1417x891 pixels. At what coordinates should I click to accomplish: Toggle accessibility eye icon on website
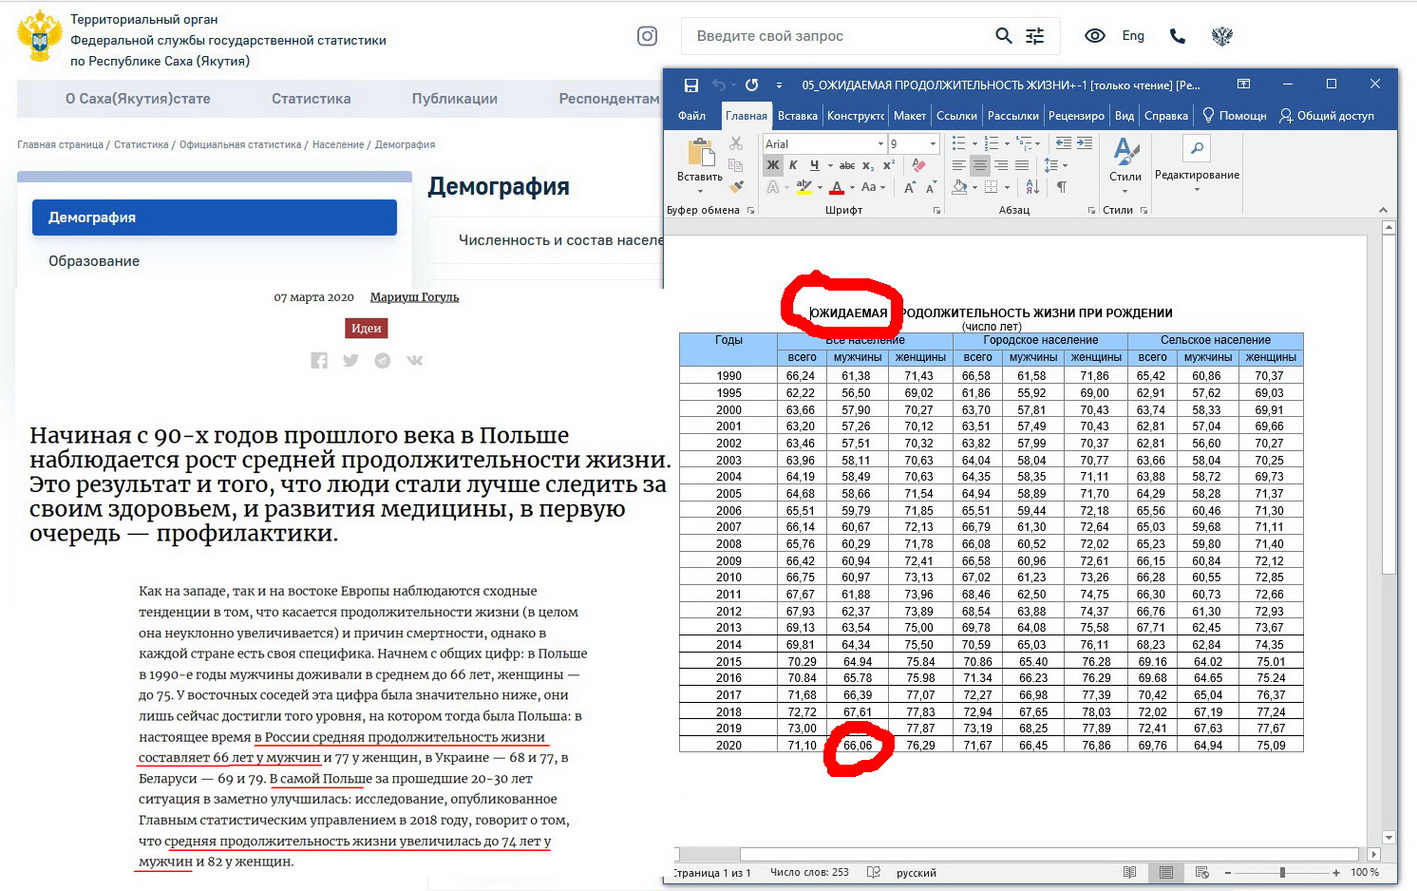[x=1095, y=36]
